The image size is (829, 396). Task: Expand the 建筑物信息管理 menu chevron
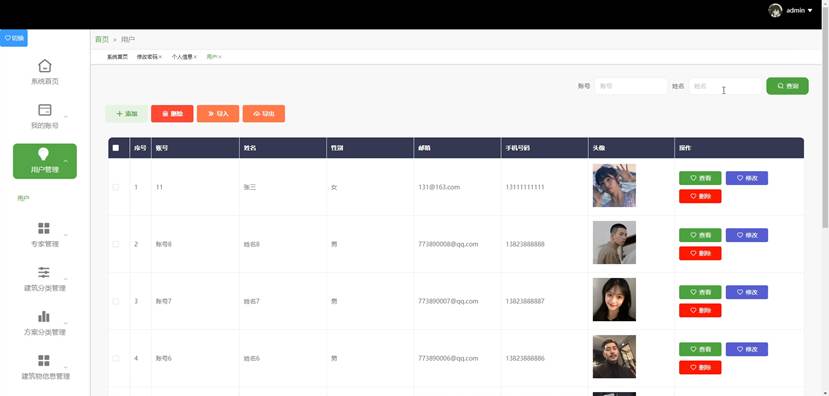pos(66,367)
